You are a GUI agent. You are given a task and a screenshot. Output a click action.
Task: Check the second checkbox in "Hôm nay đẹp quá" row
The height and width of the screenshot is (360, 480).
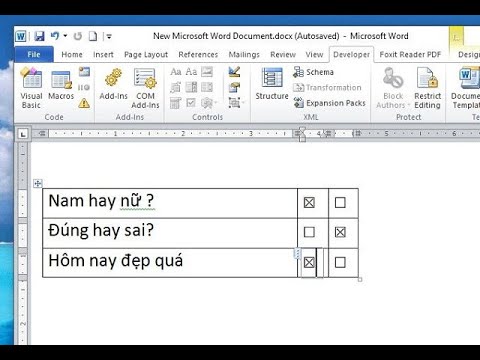340,262
